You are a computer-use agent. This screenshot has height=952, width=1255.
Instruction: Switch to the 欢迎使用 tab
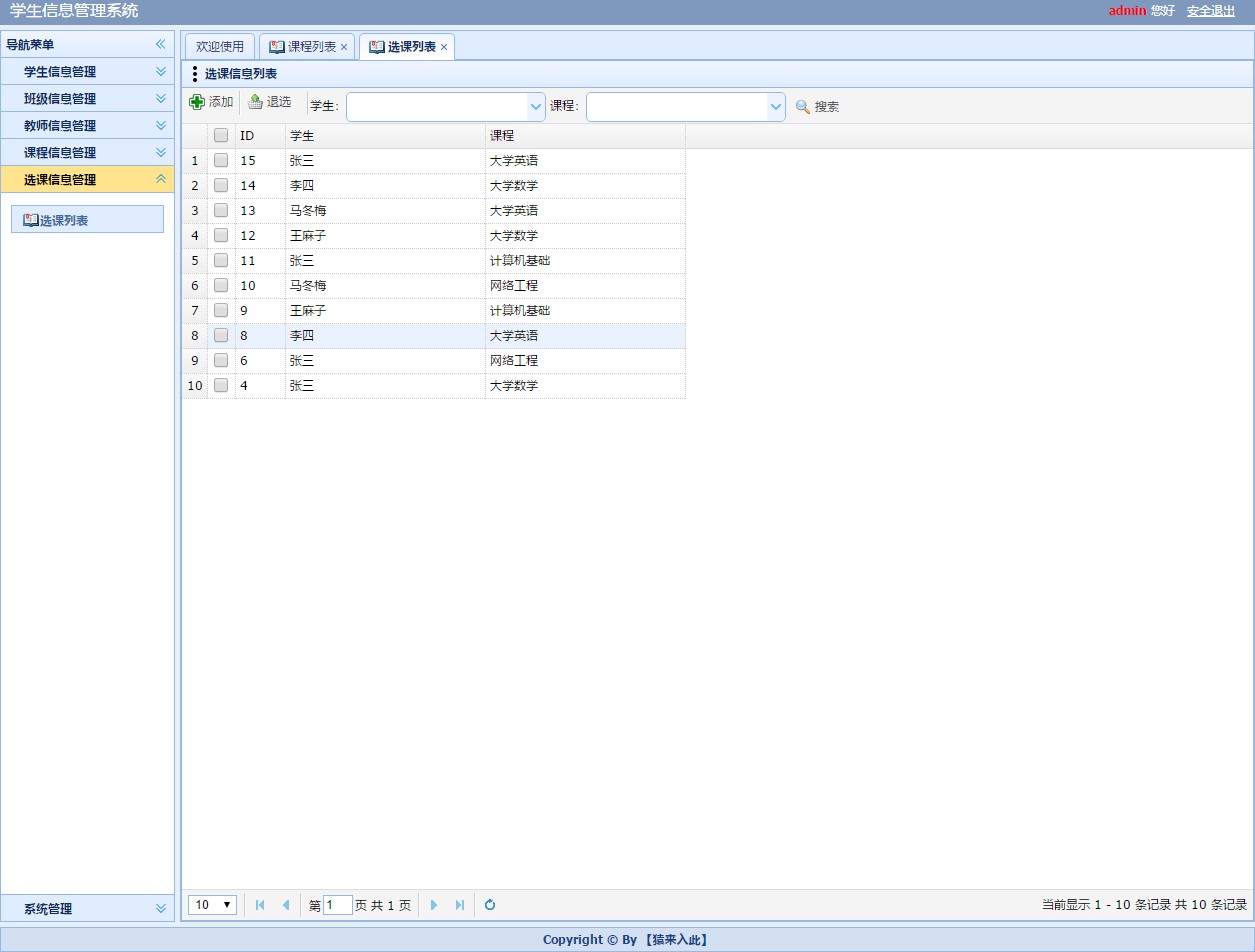pyautogui.click(x=220, y=47)
